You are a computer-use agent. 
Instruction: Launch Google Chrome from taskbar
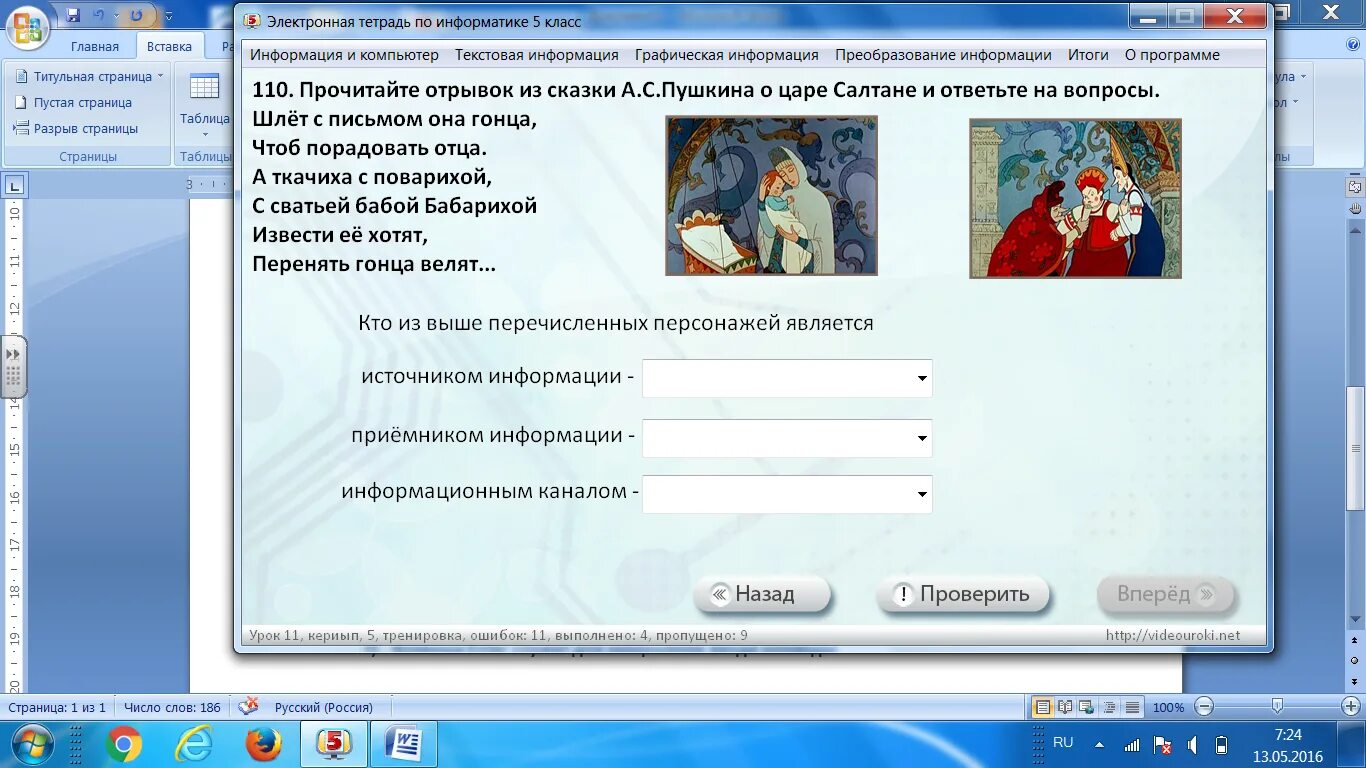pos(125,744)
